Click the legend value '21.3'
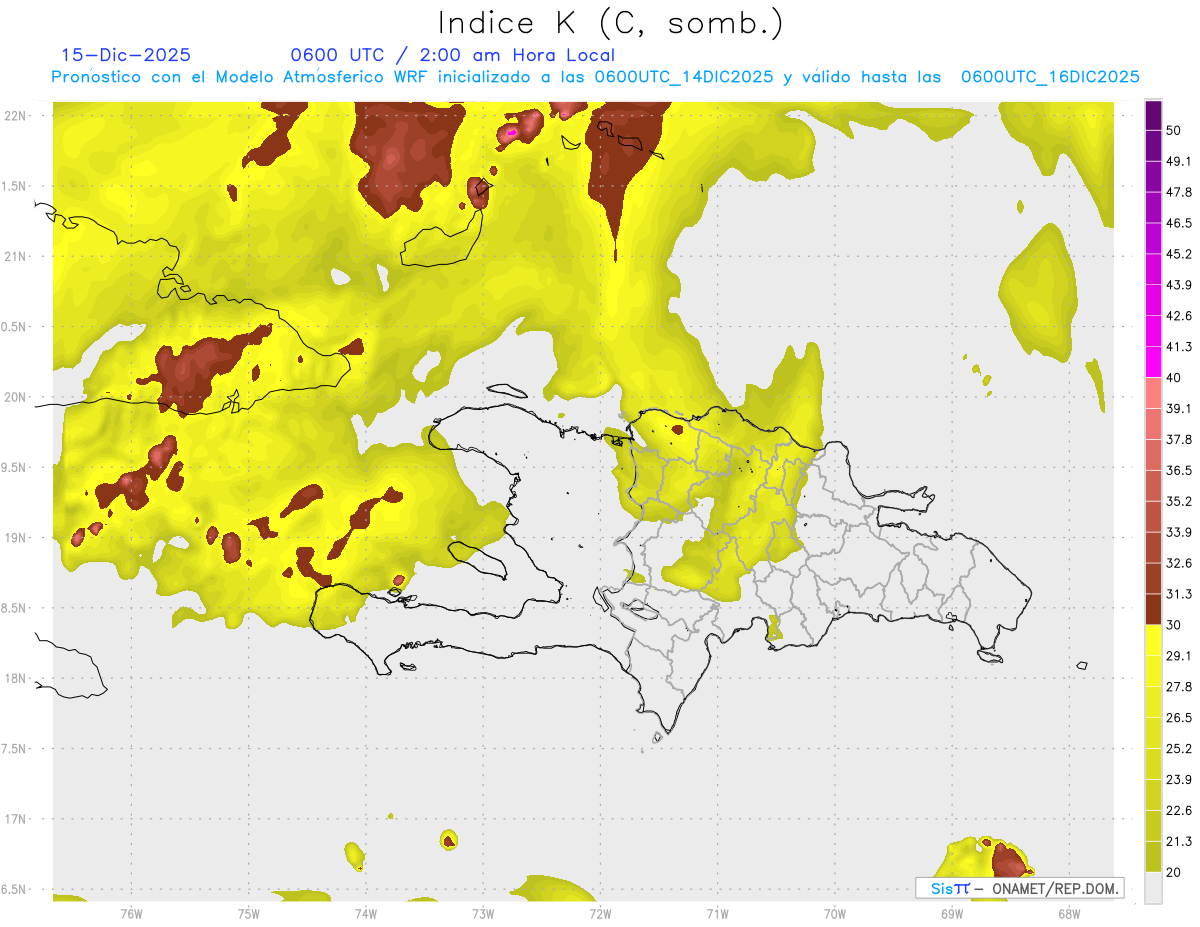This screenshot has width=1200, height=927. tap(1179, 841)
